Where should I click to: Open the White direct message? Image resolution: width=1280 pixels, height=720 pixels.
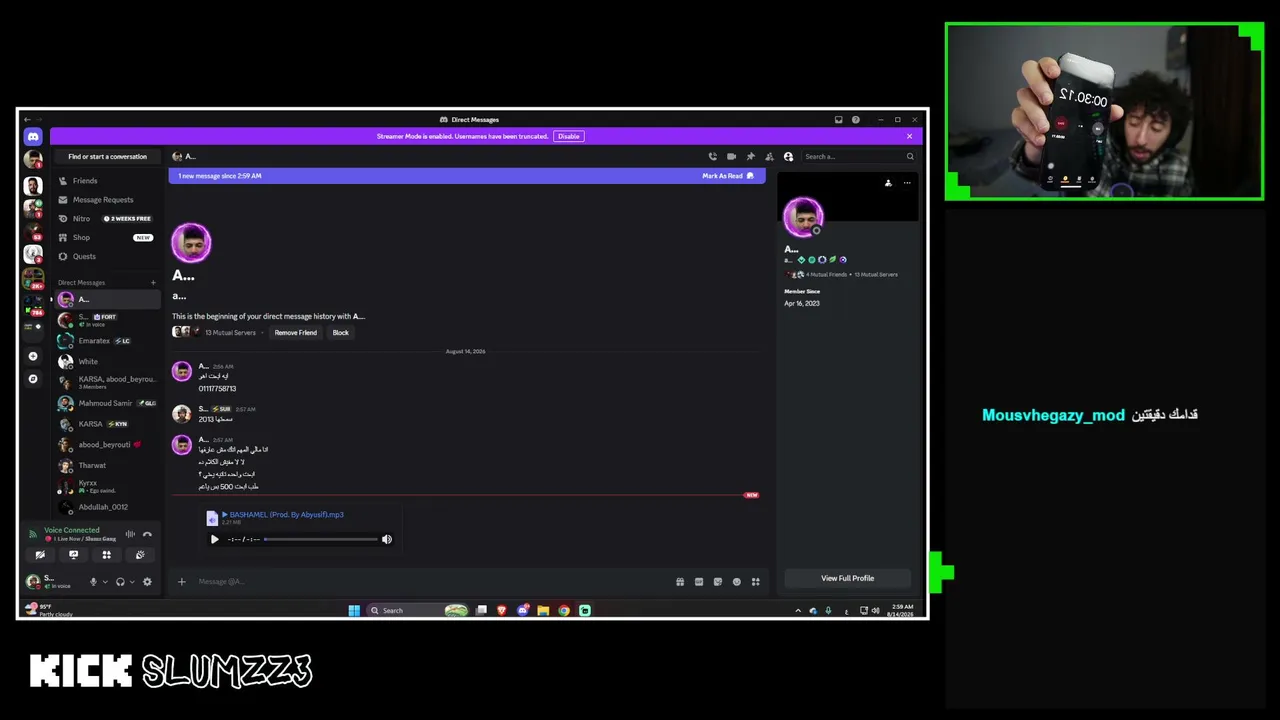(x=107, y=362)
